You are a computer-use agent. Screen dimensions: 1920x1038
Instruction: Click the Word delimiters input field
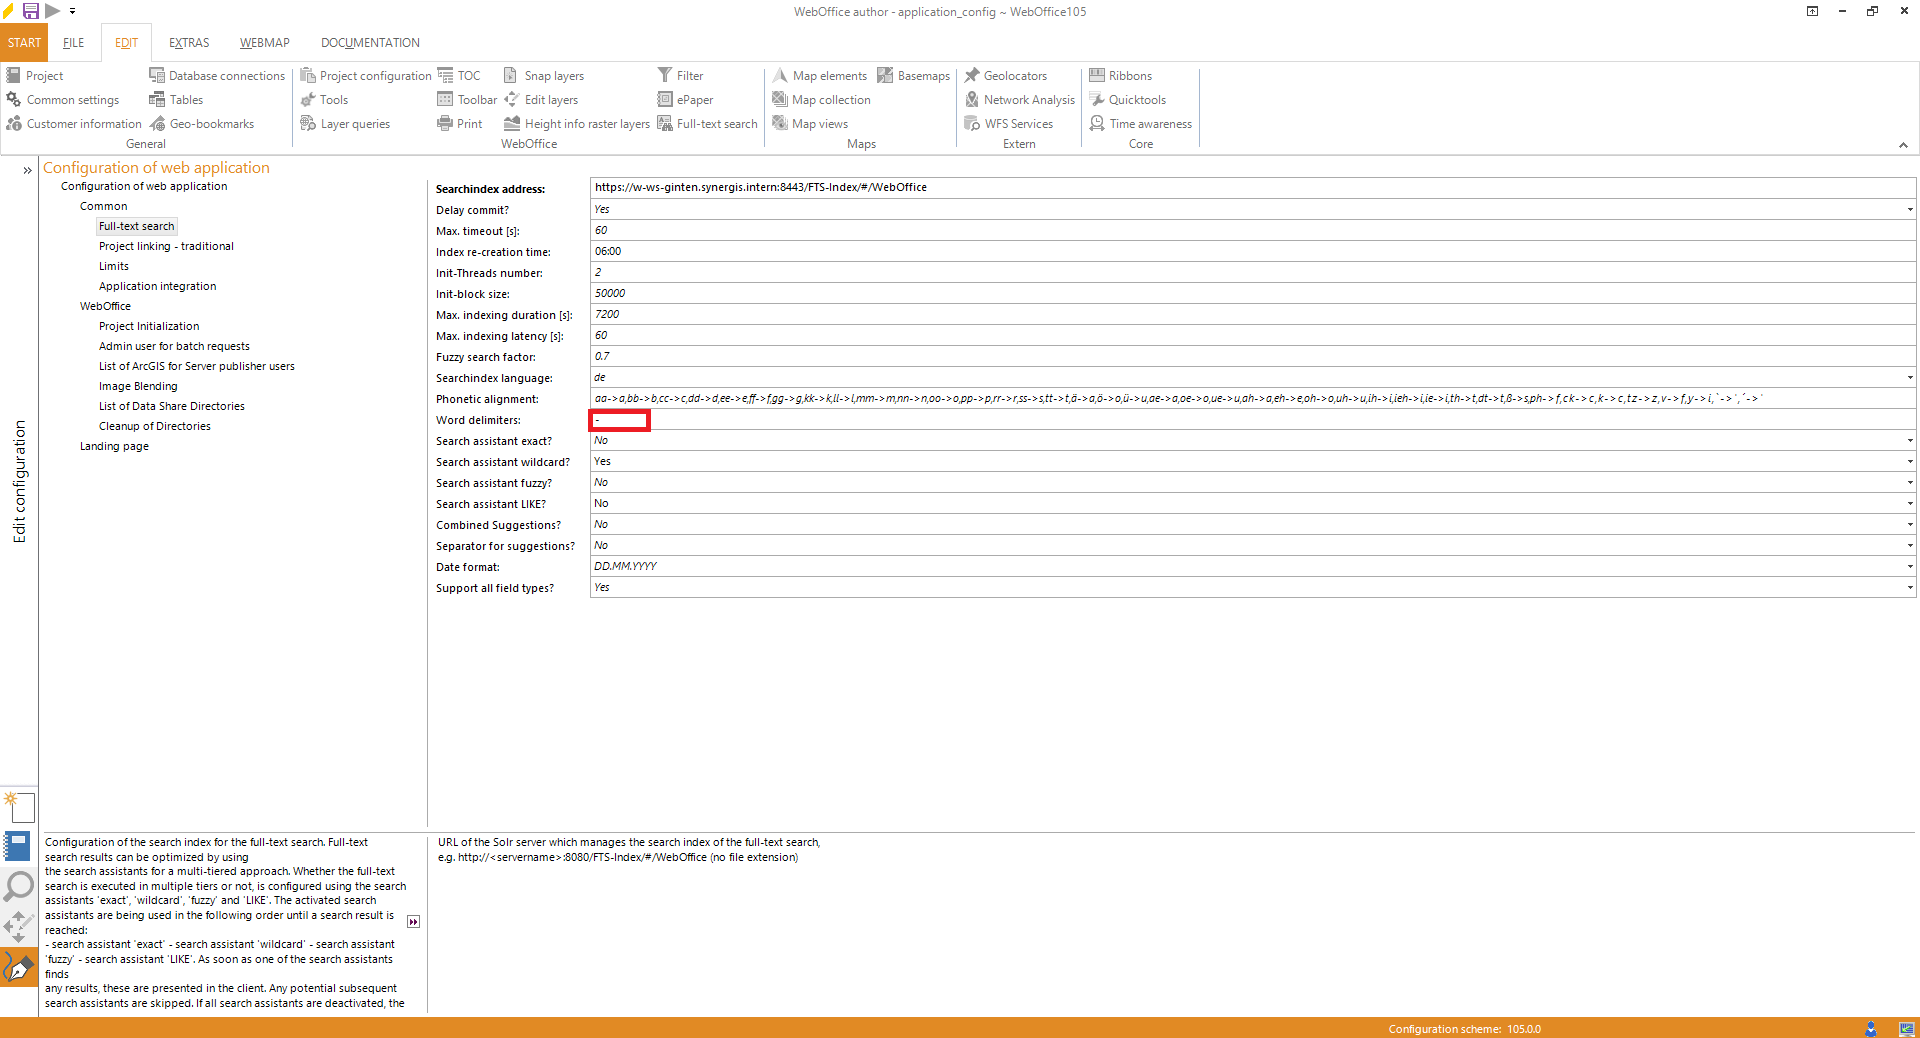click(619, 420)
